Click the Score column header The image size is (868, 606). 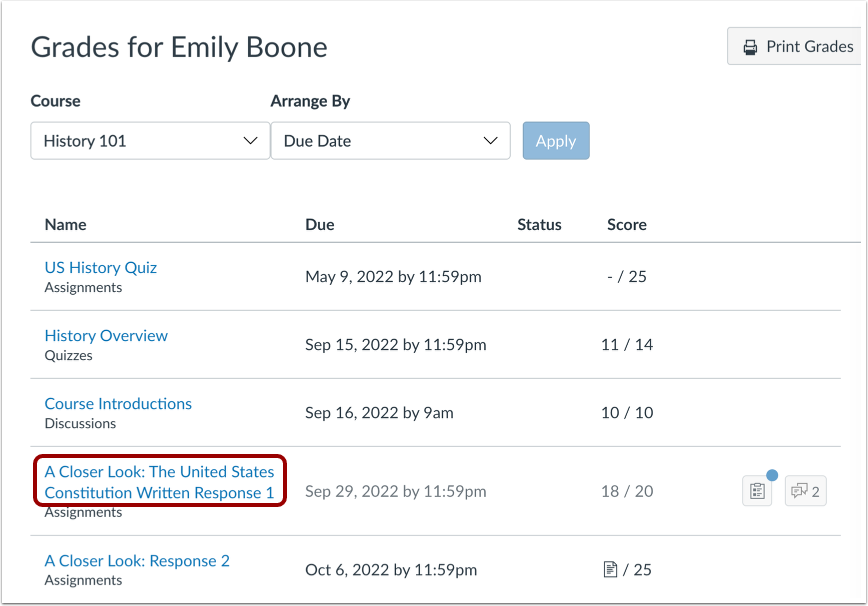point(627,225)
